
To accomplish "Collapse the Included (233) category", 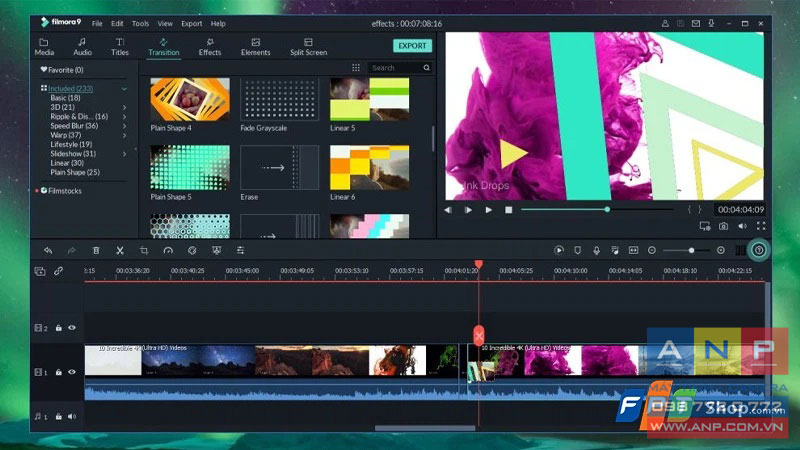I will [x=124, y=89].
